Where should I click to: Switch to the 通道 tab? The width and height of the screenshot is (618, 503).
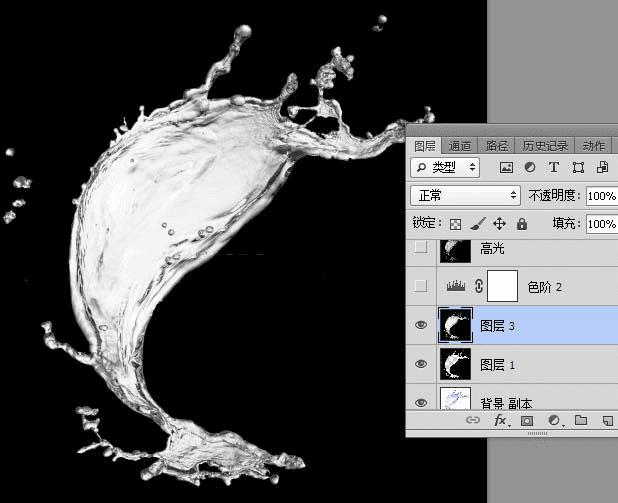coord(460,146)
